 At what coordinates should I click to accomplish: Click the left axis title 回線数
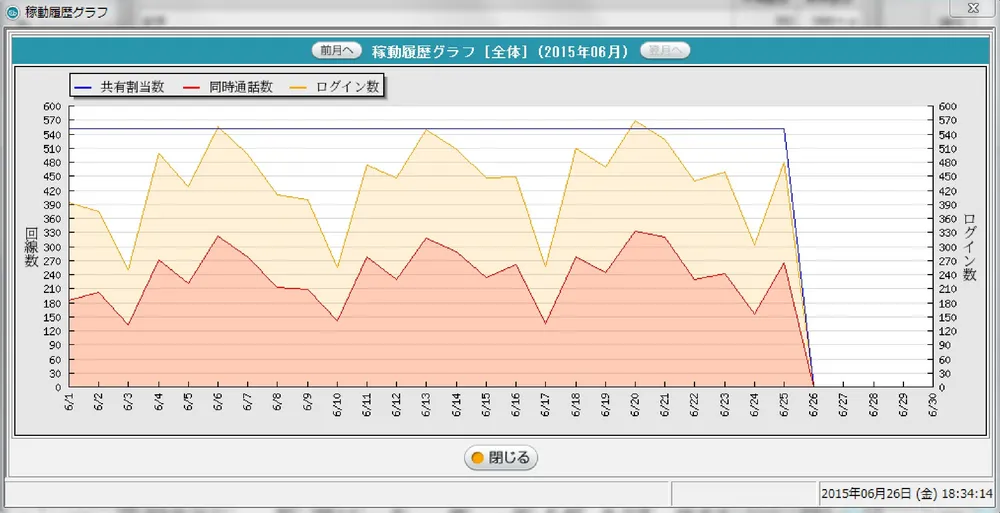[31, 247]
